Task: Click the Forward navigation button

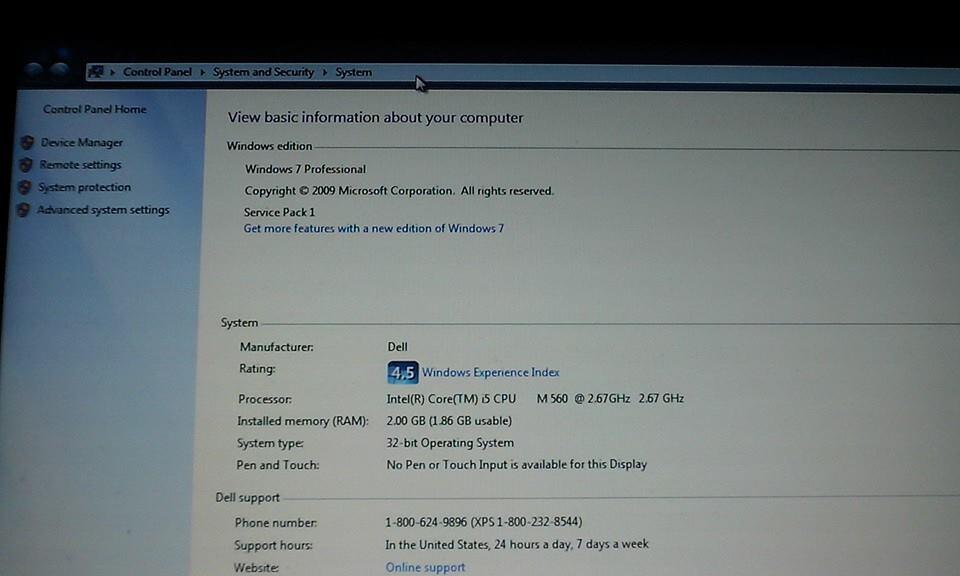Action: coord(59,70)
